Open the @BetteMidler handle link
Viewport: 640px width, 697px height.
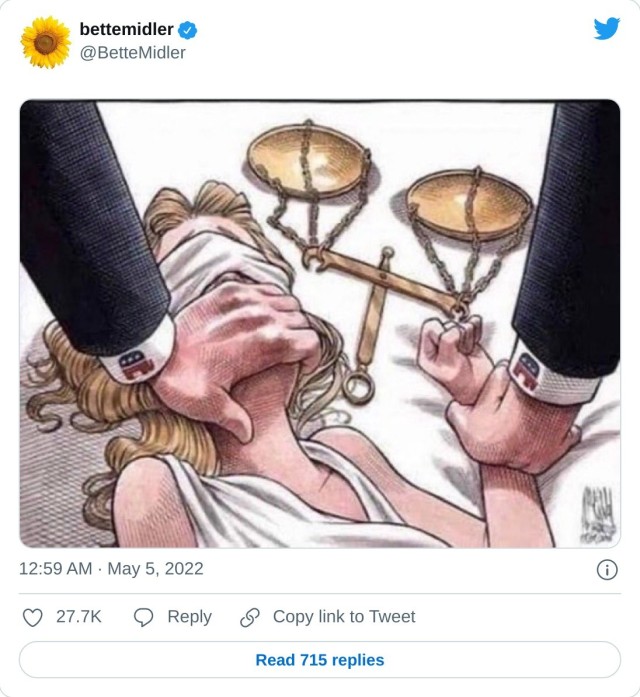coord(132,53)
